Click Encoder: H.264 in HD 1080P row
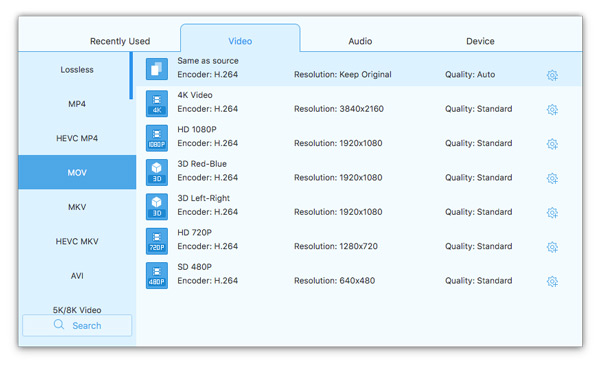Viewport: 600px width, 367px height. click(207, 143)
